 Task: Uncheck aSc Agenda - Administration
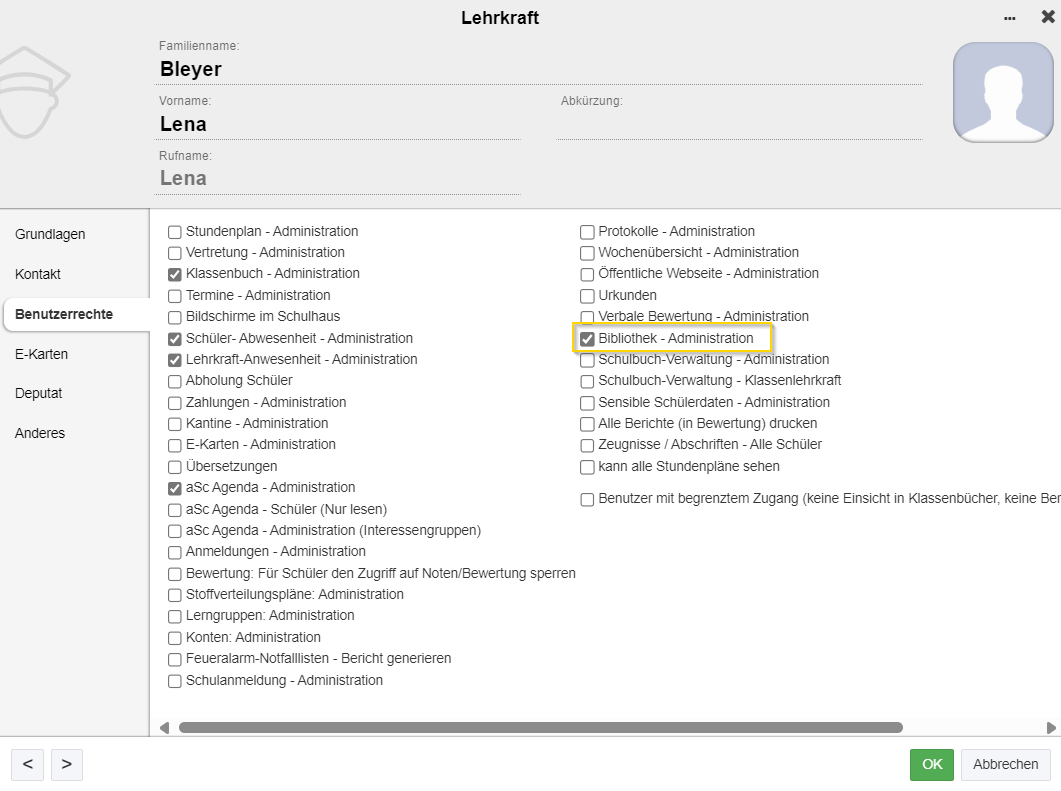(175, 488)
